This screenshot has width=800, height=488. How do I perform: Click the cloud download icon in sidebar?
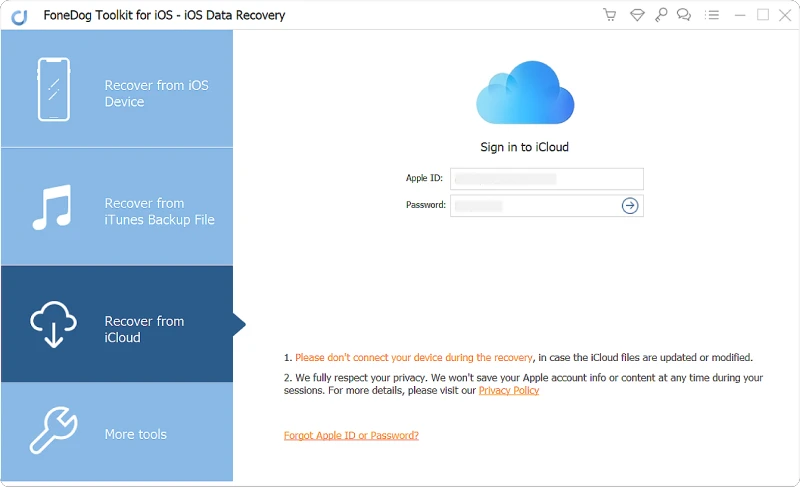click(x=53, y=324)
